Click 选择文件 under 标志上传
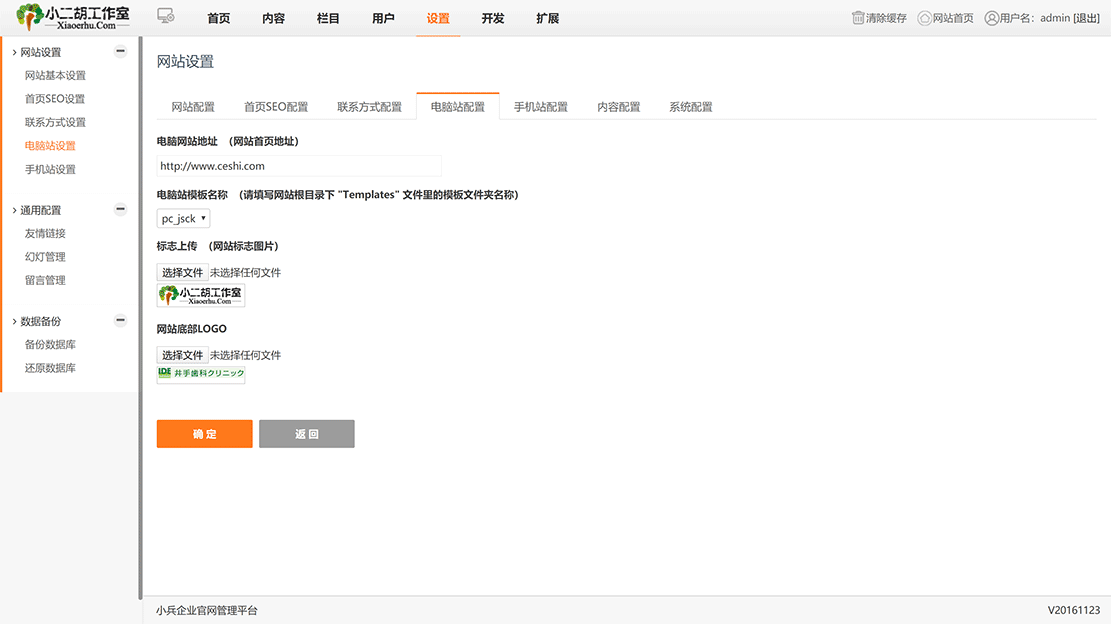The height and width of the screenshot is (624, 1111). pyautogui.click(x=182, y=272)
